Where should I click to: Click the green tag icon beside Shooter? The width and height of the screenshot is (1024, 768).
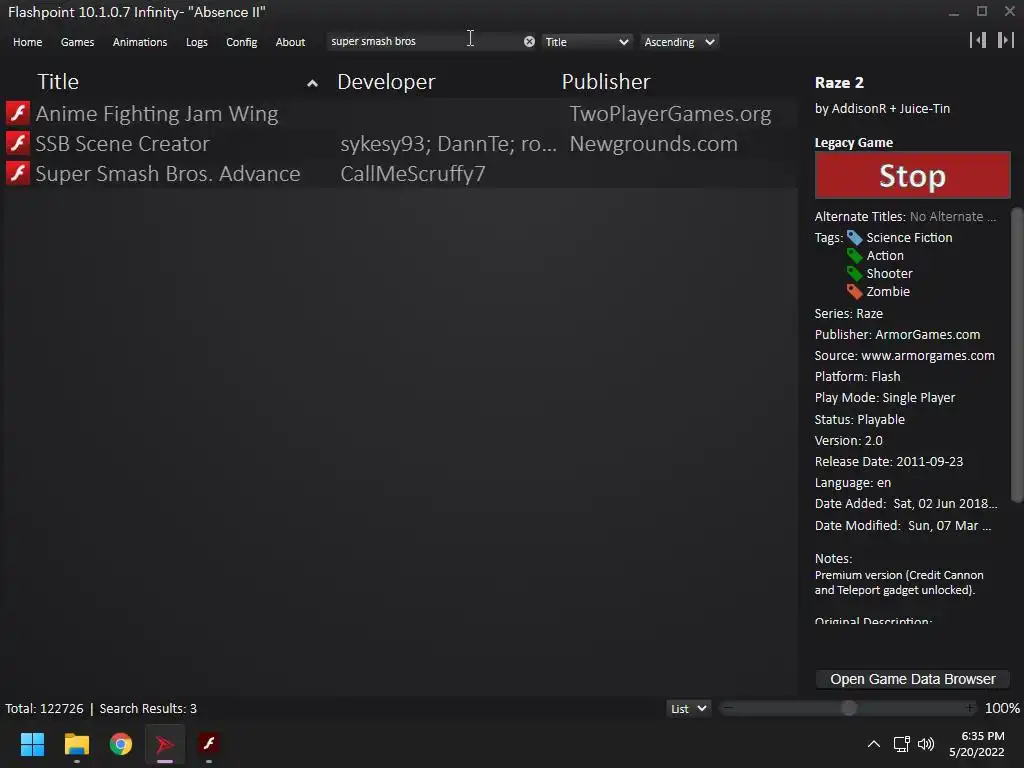[854, 274]
